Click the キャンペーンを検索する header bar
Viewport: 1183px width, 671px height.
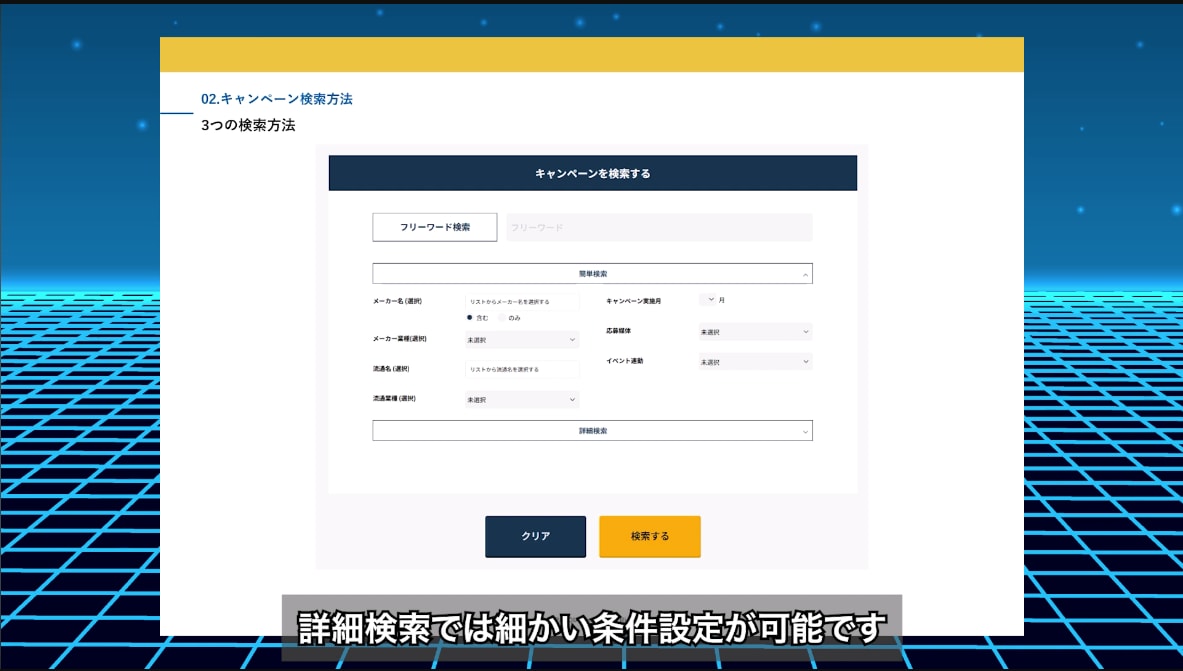click(592, 173)
